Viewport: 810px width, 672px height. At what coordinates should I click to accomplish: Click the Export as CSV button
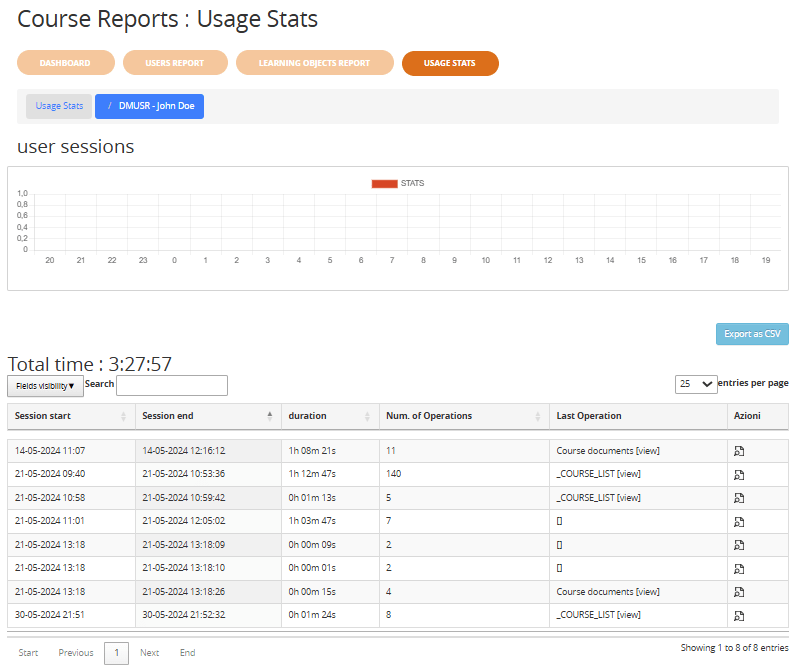tap(752, 334)
